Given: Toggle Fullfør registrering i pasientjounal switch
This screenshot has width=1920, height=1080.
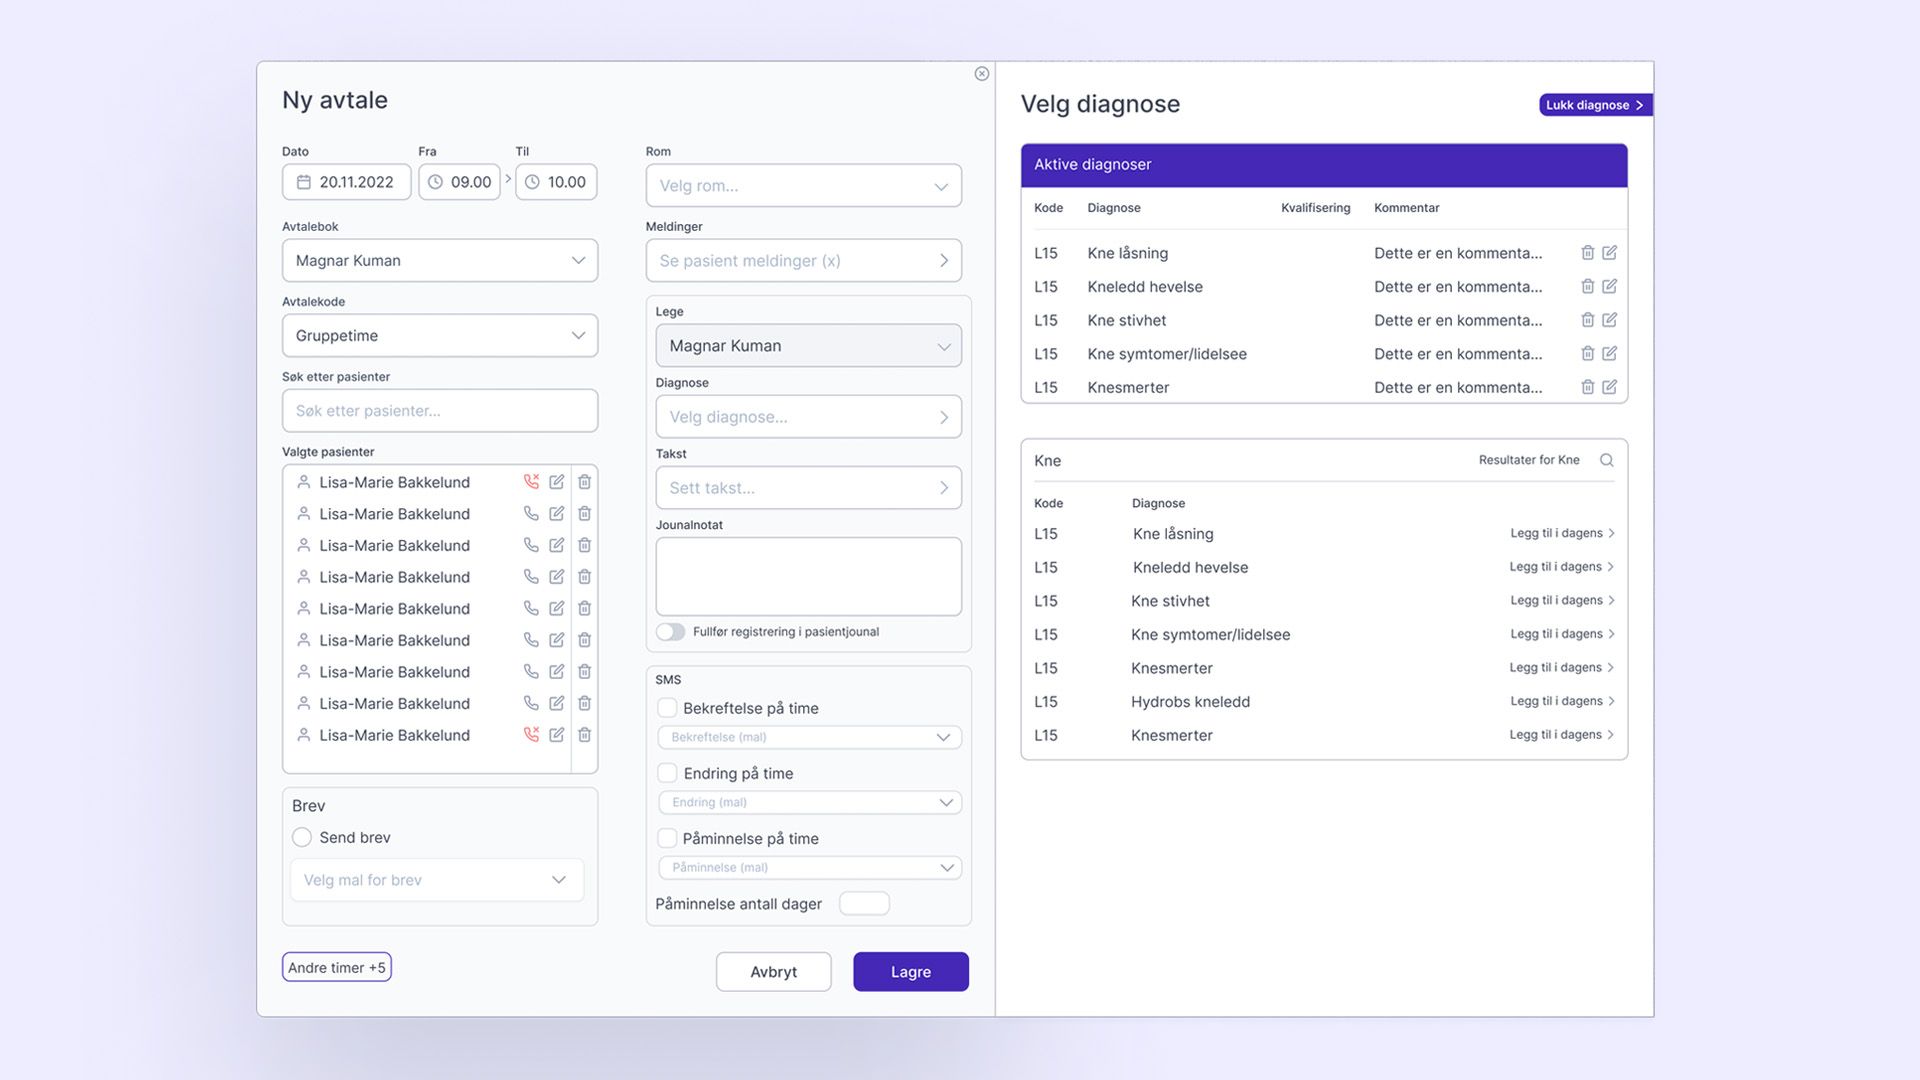Looking at the screenshot, I should (671, 632).
